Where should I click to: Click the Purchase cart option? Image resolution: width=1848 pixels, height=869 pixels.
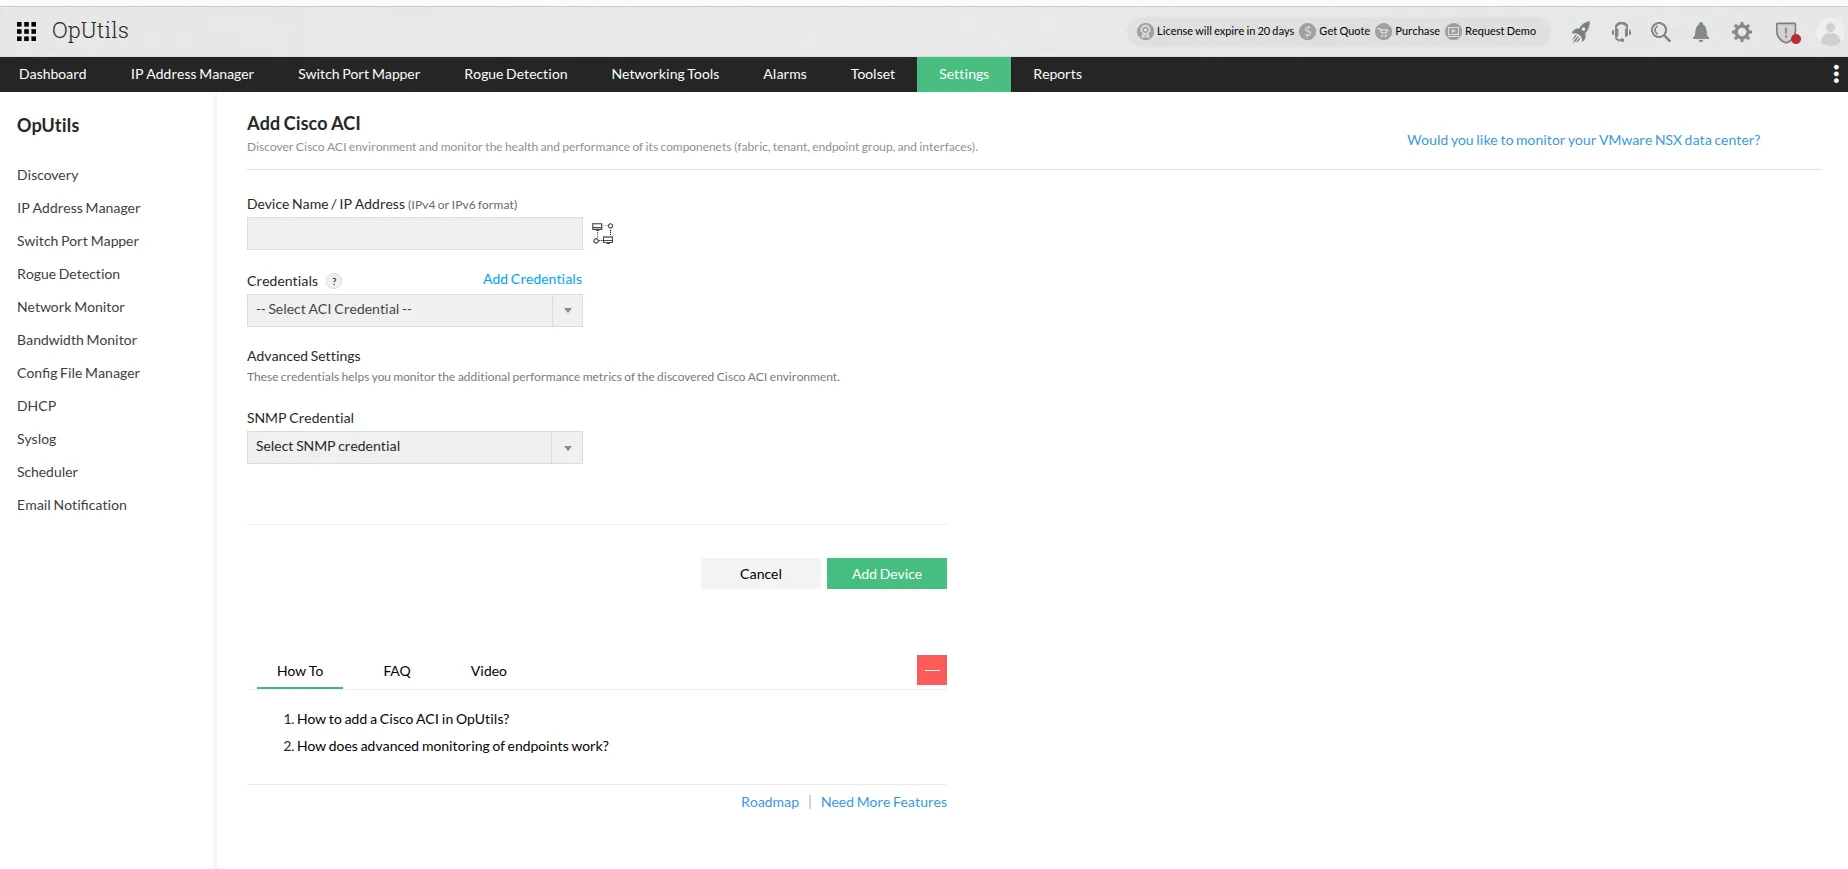[x=1408, y=31]
